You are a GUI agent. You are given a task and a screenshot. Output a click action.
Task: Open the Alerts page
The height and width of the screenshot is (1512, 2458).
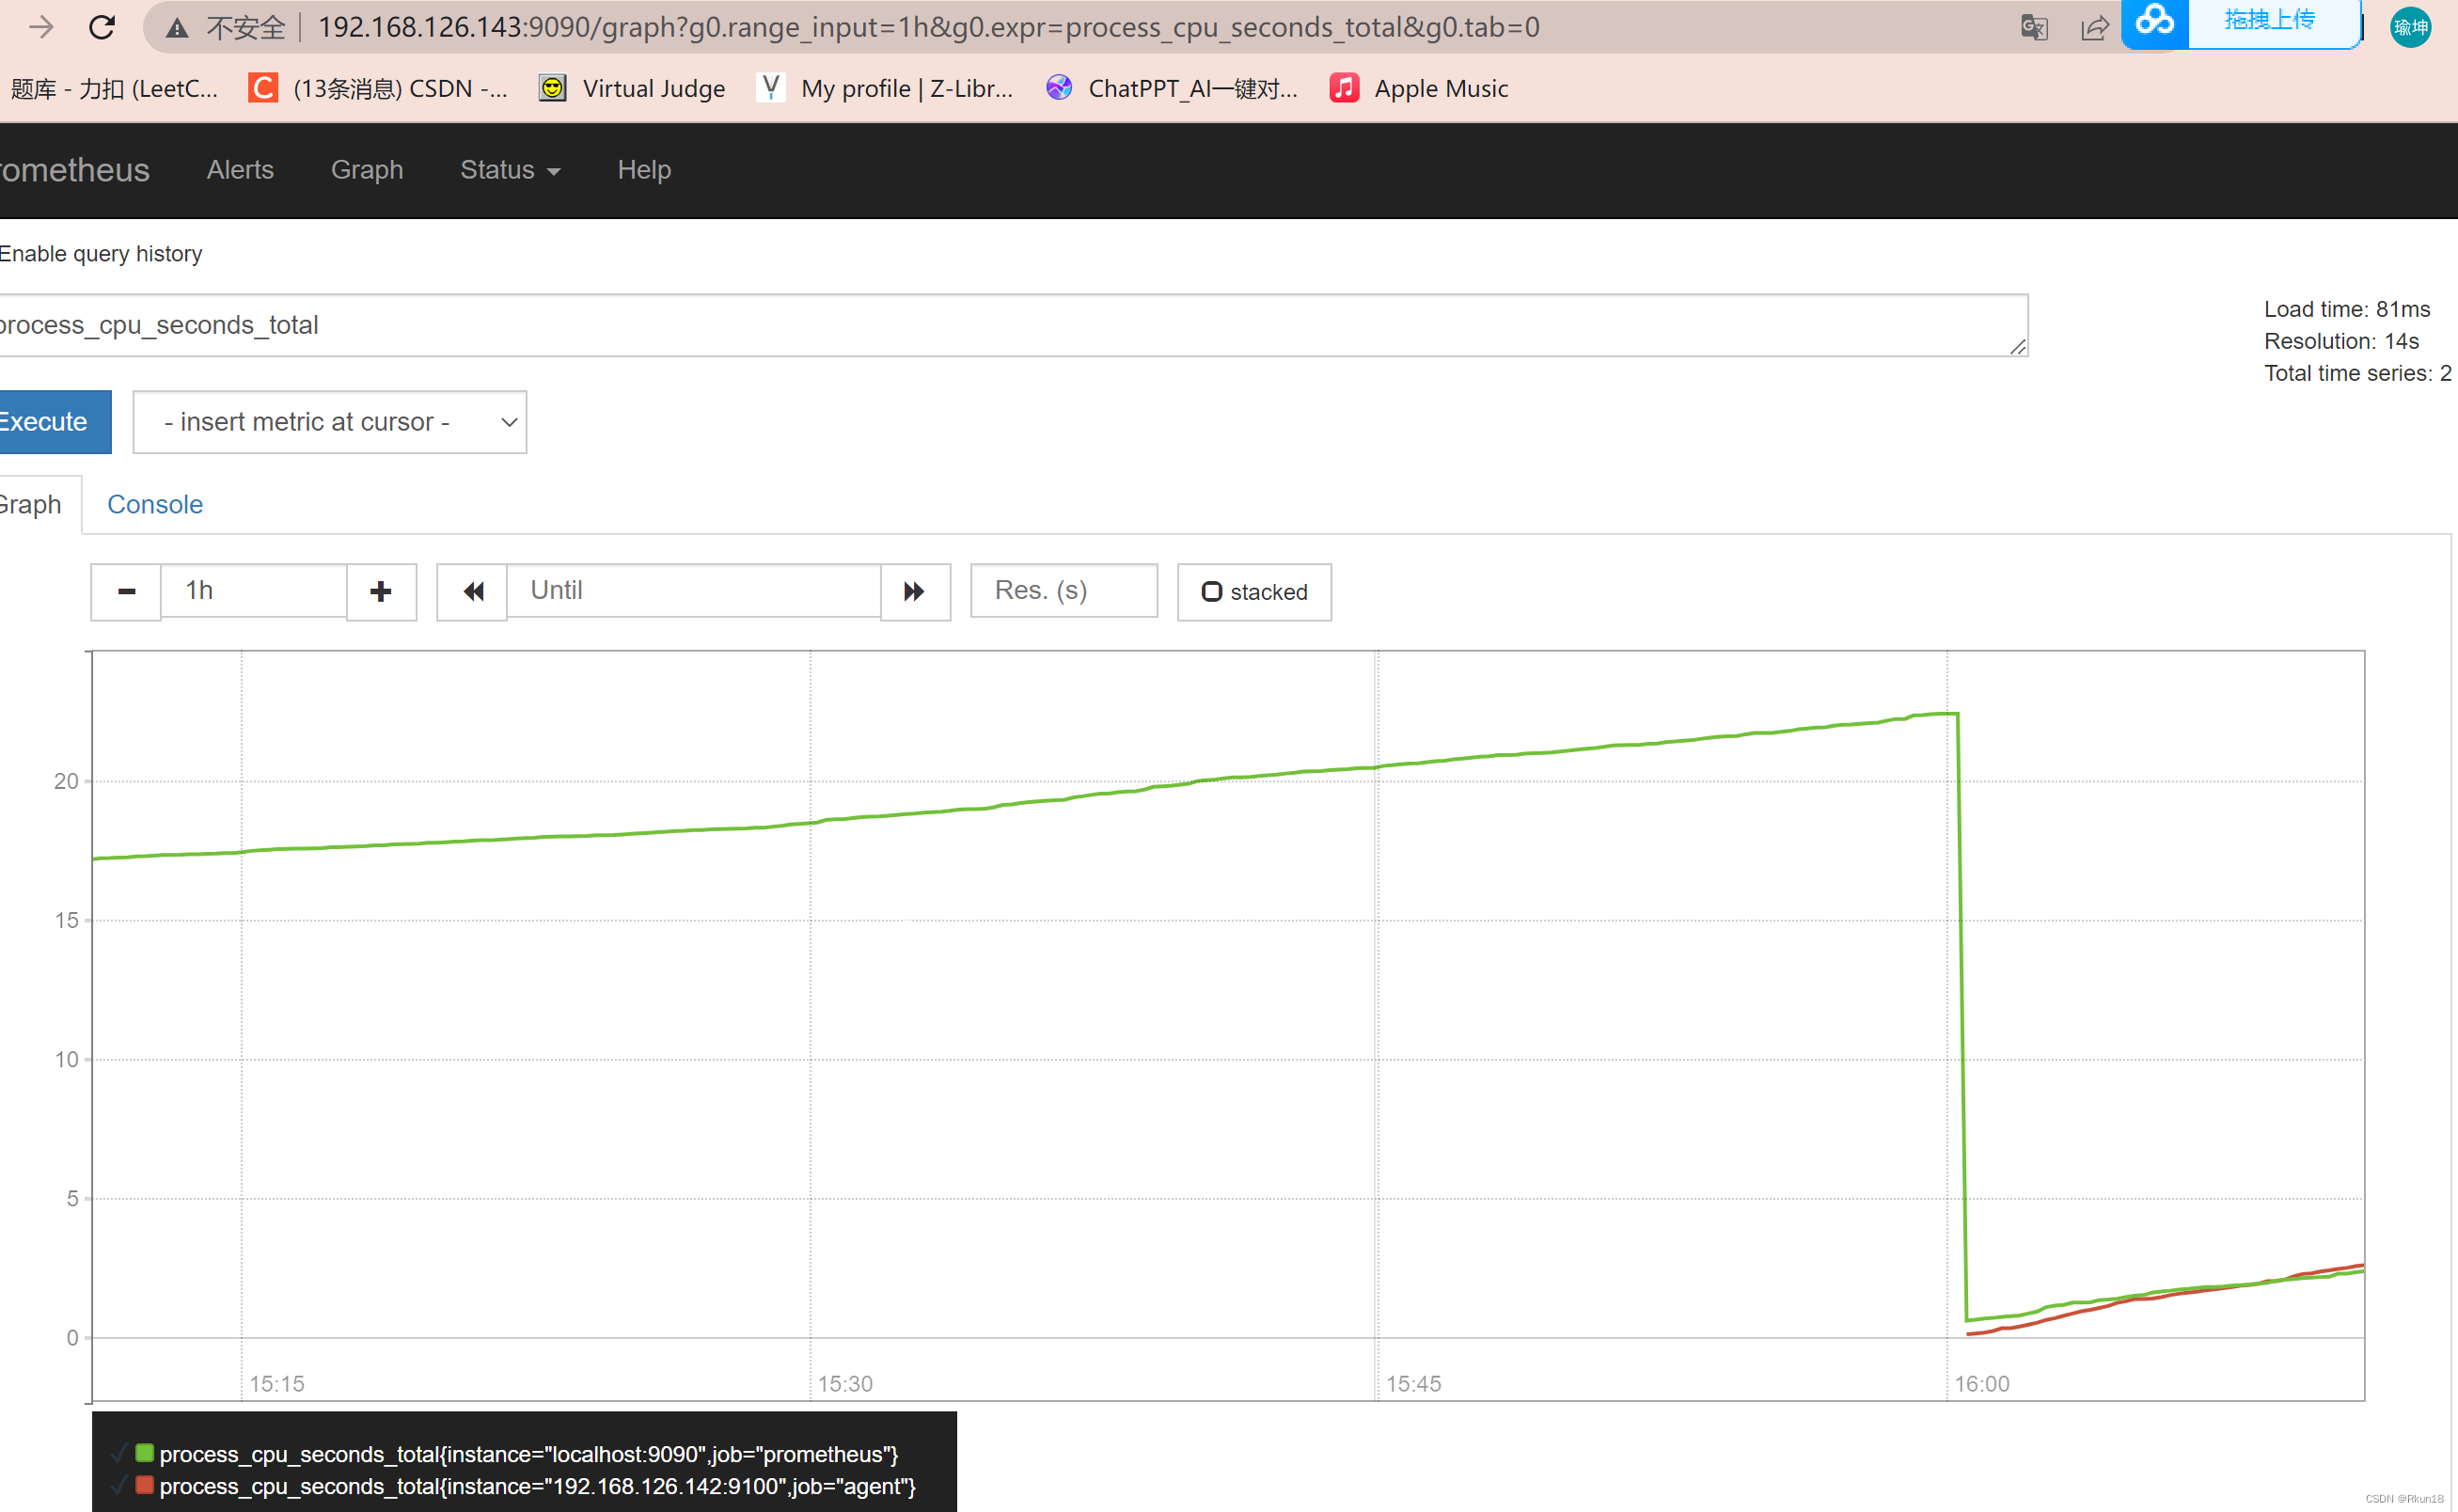pos(240,170)
